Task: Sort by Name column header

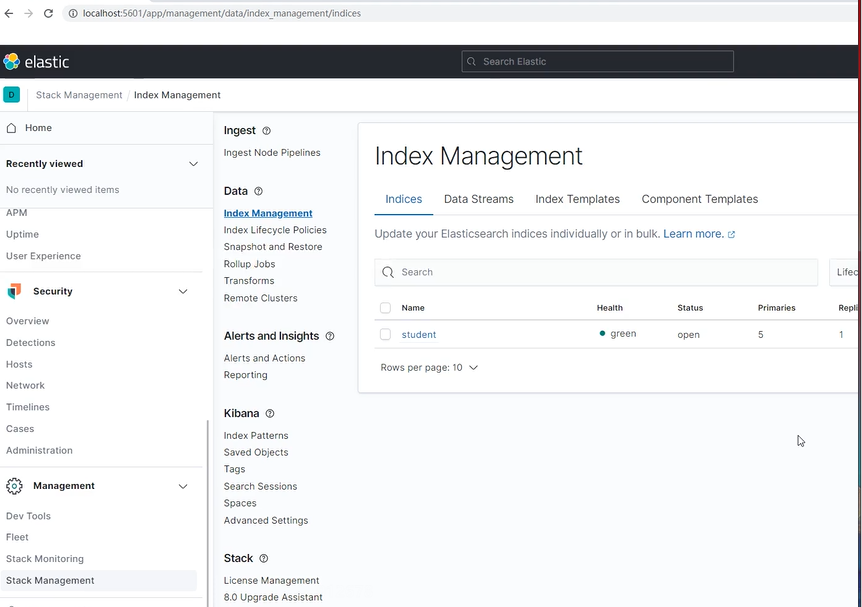Action: click(413, 308)
